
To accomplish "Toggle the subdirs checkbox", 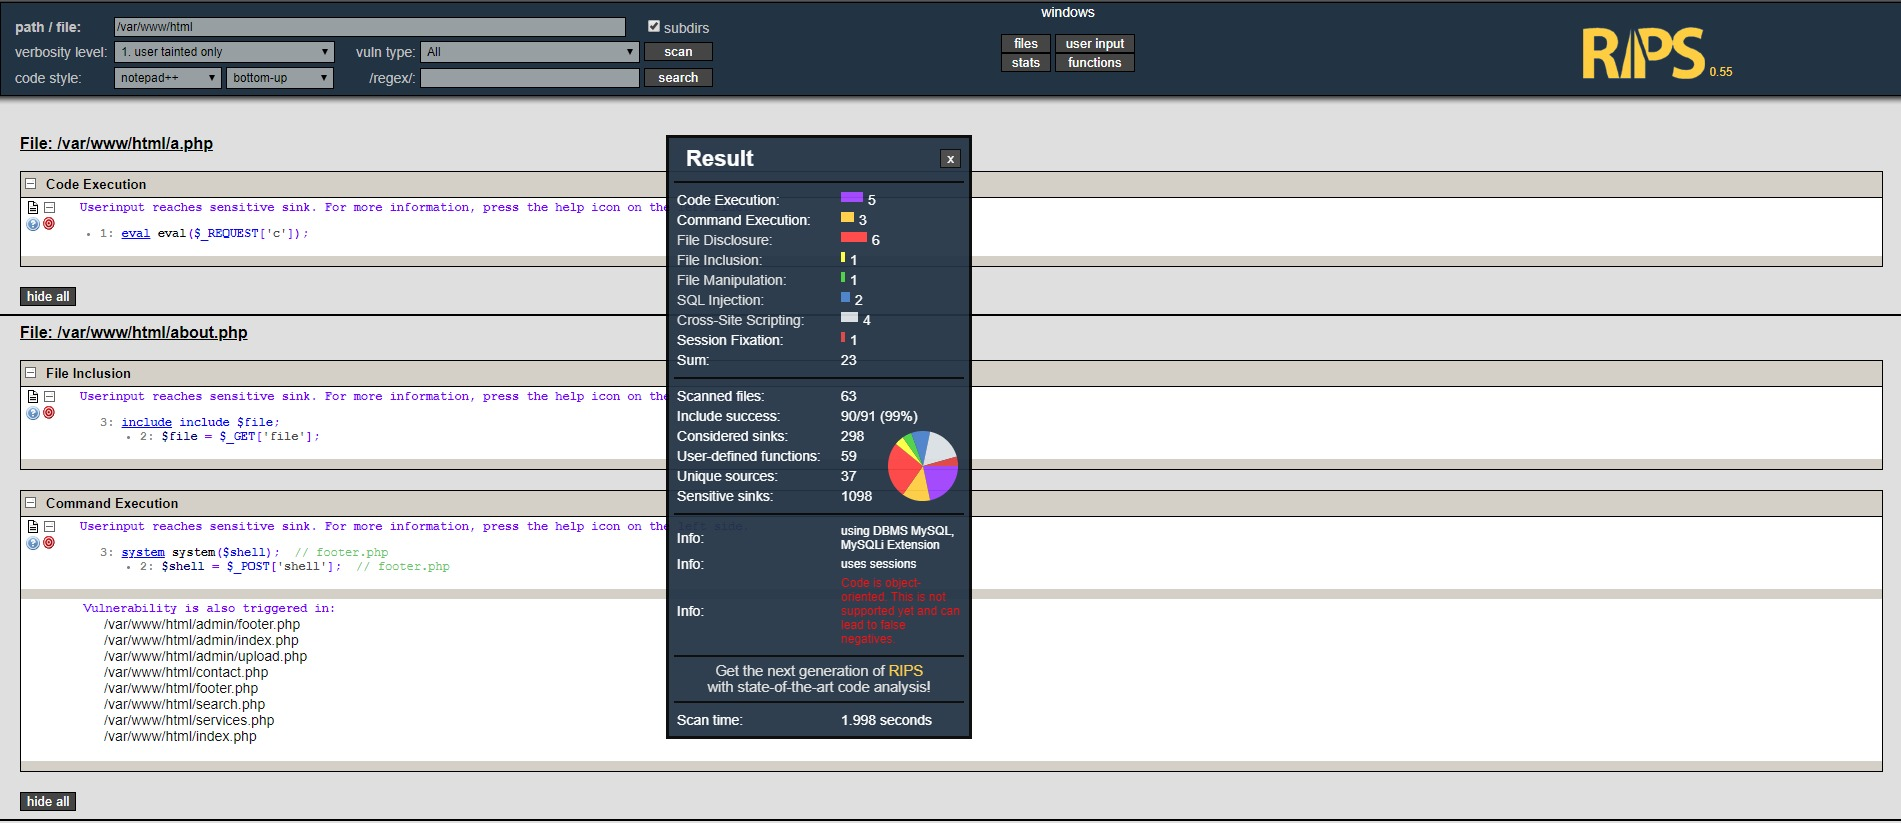I will click(654, 27).
